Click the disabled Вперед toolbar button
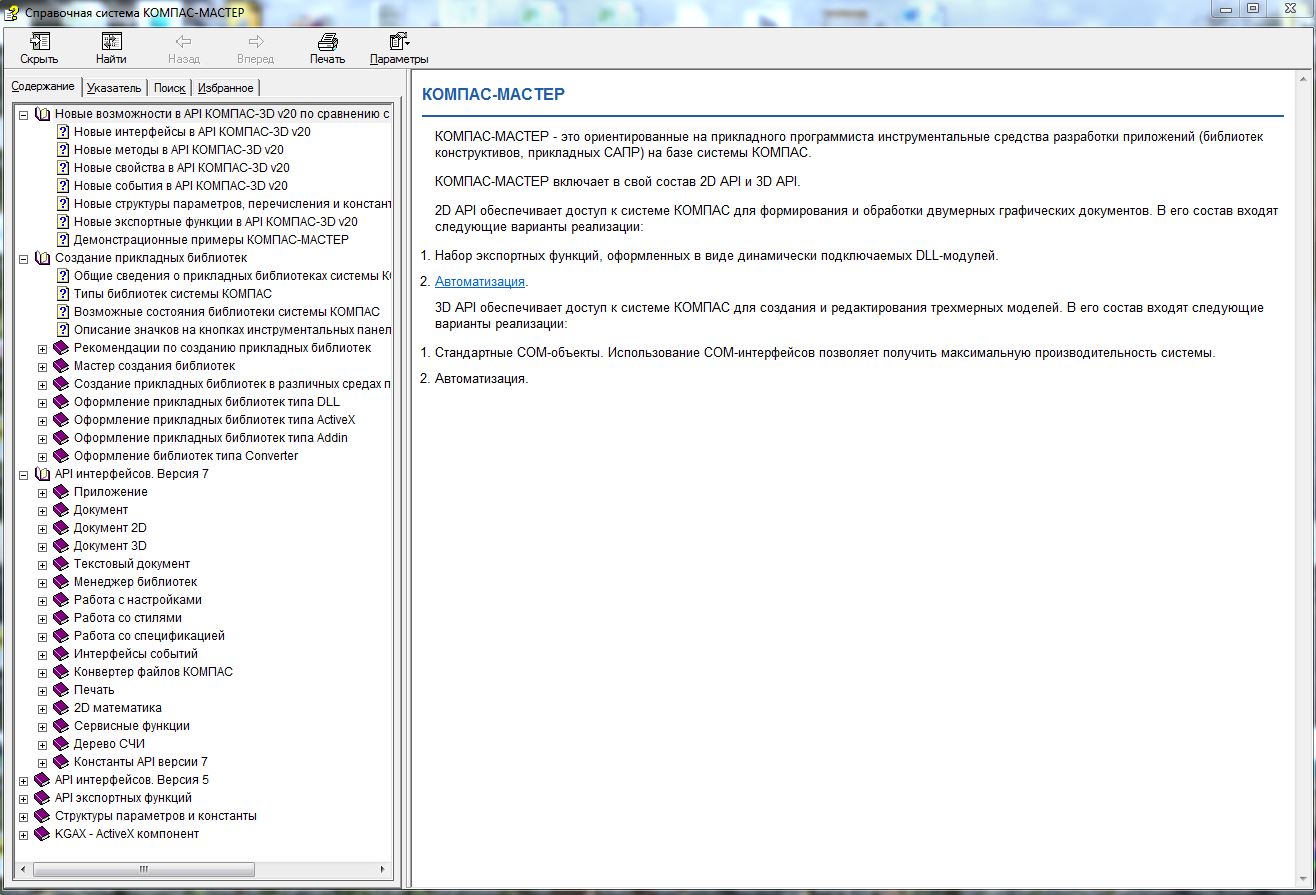 click(255, 48)
